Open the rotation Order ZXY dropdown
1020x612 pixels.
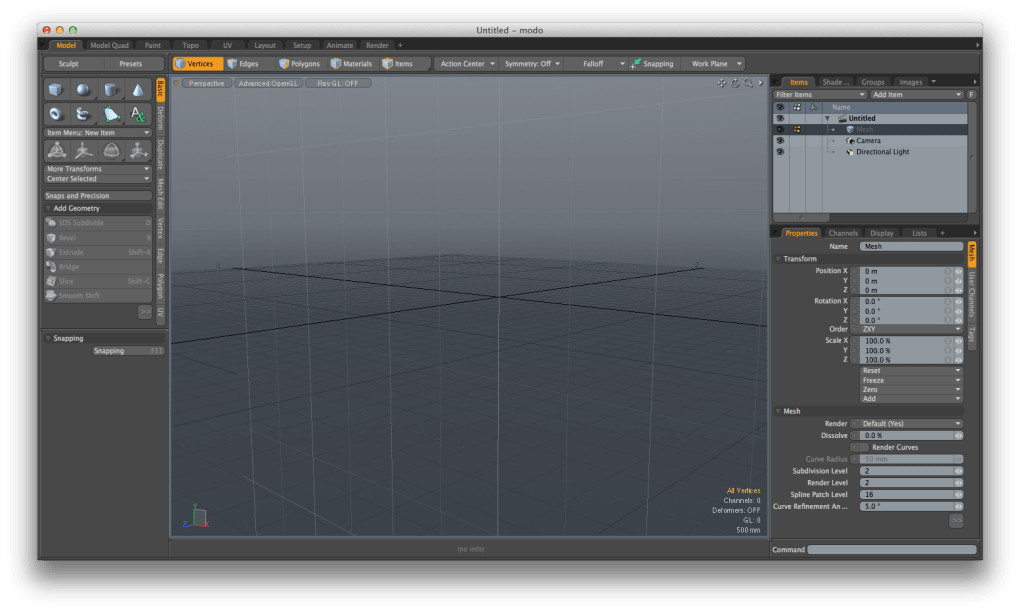pyautogui.click(x=911, y=329)
